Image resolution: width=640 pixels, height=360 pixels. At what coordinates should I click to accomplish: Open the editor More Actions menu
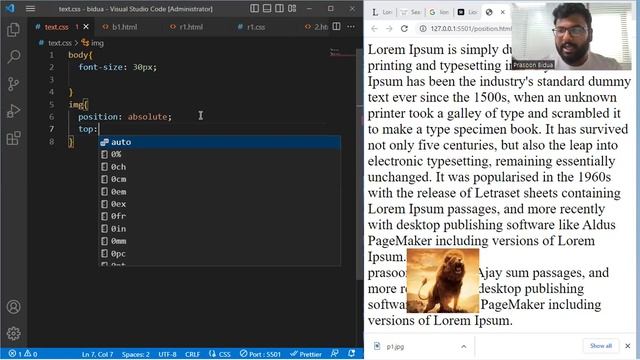click(351, 27)
